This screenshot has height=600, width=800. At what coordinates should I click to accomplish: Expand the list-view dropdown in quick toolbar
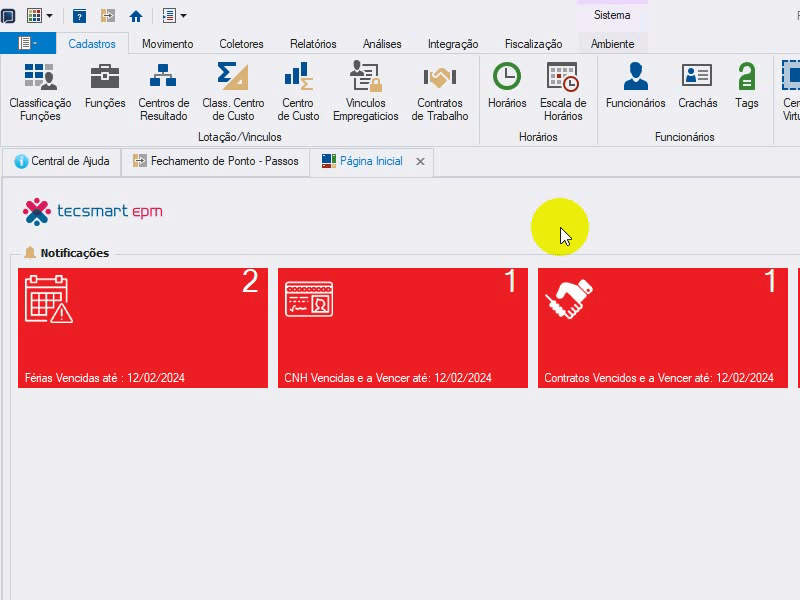(x=183, y=16)
